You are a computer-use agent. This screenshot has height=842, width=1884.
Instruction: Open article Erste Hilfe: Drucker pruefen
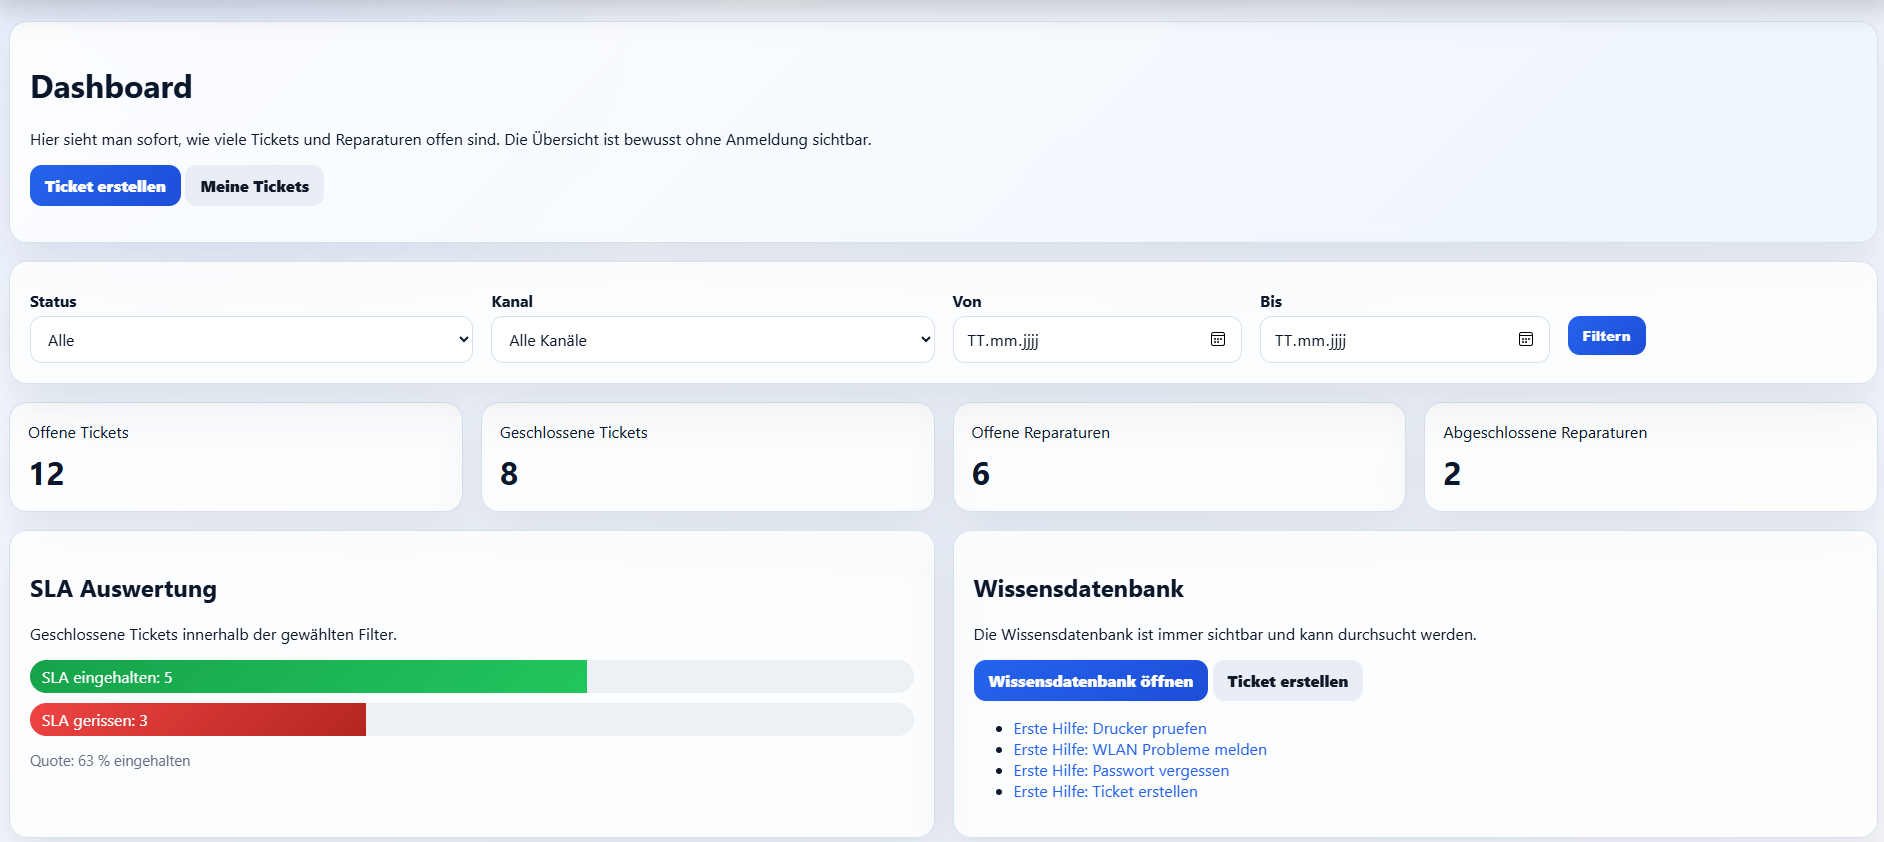(1110, 729)
